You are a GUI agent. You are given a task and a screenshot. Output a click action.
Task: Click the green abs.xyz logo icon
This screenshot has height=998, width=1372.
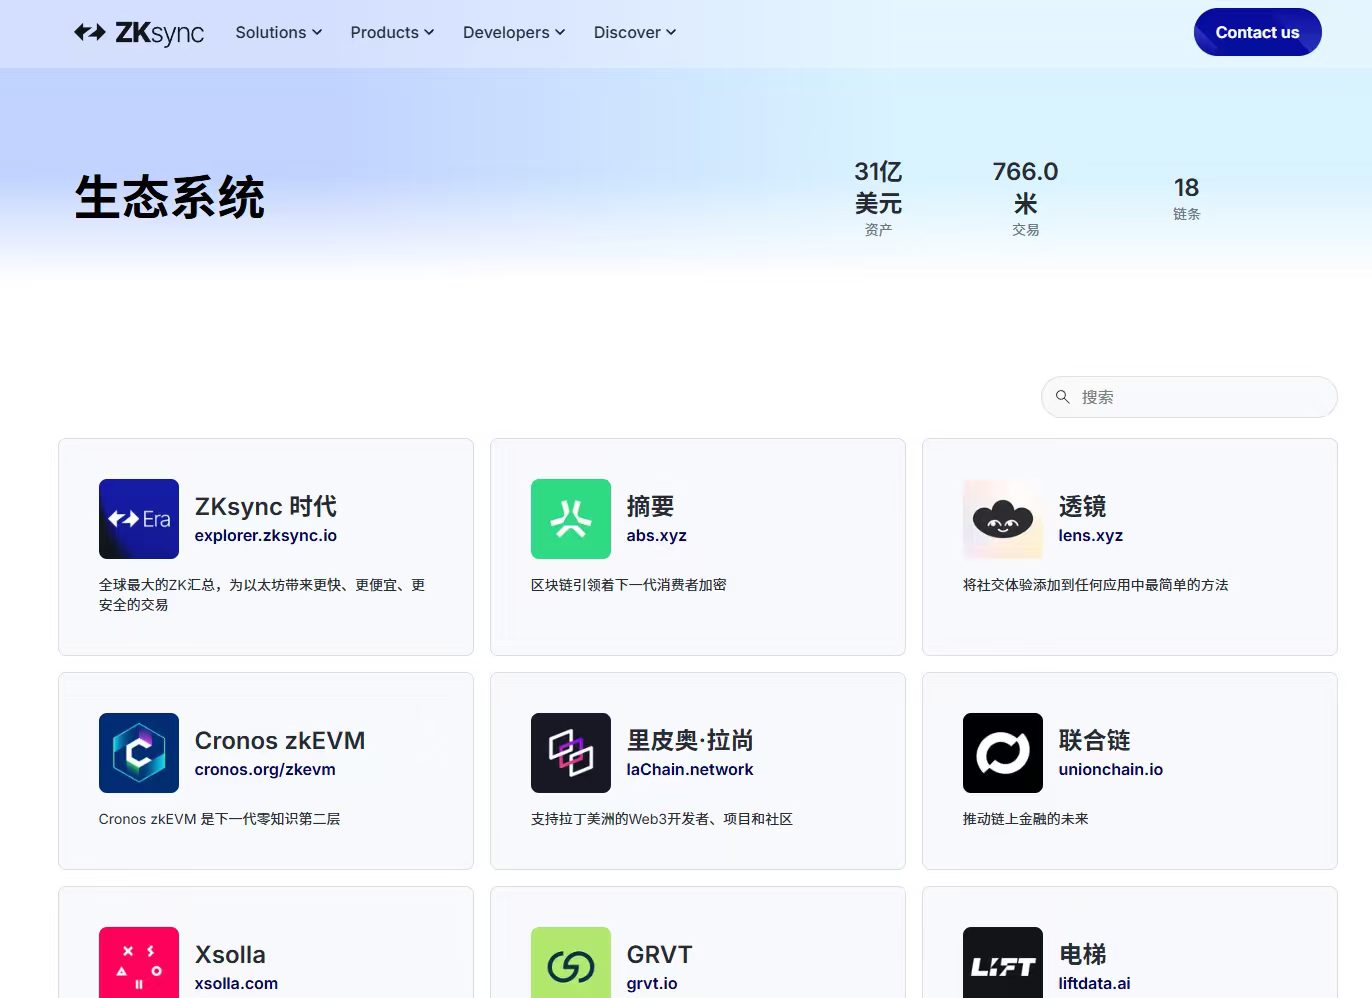click(x=571, y=519)
